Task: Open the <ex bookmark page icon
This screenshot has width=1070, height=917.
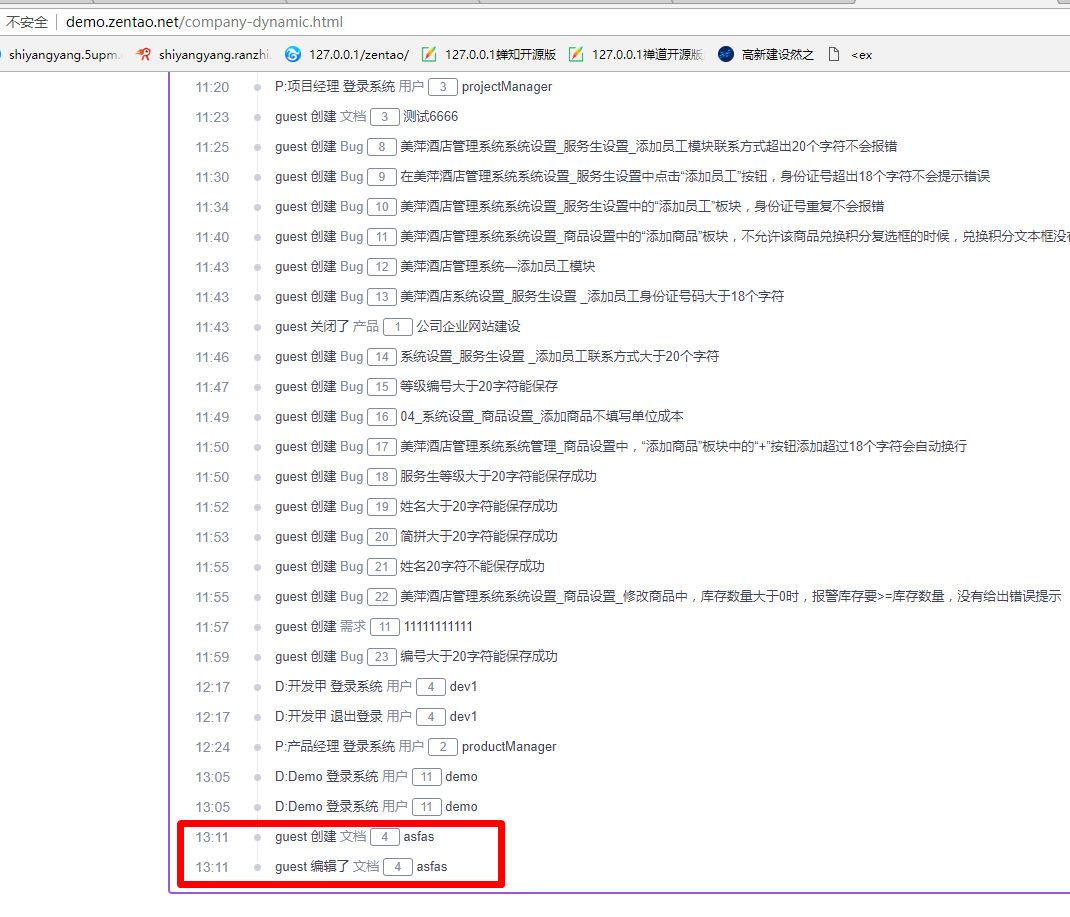Action: pos(834,55)
